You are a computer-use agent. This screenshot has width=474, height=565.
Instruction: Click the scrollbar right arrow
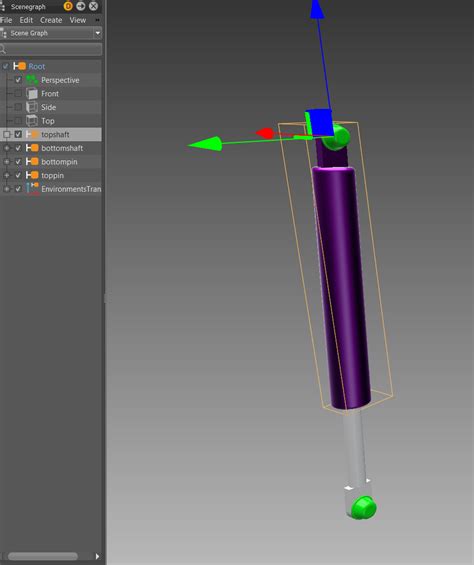(97, 556)
